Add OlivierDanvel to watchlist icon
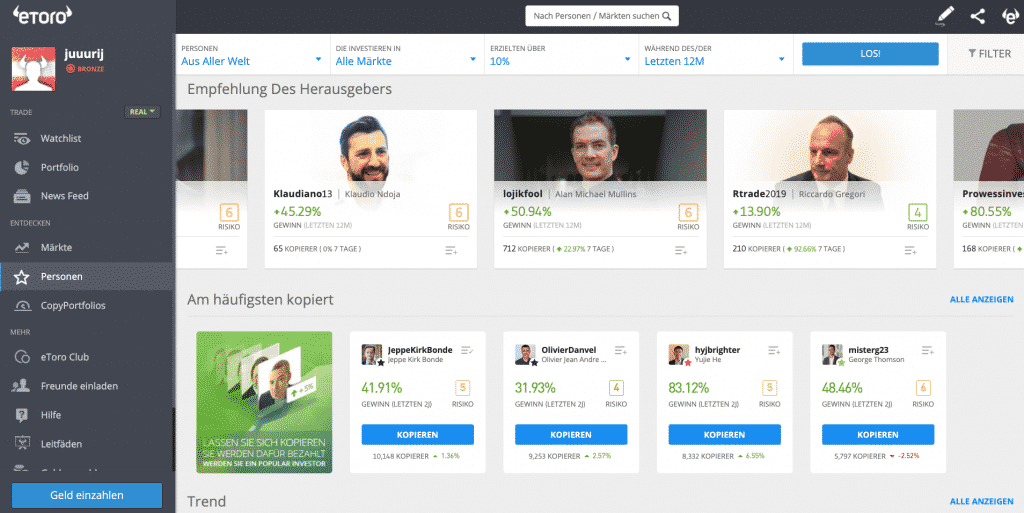The width and height of the screenshot is (1024, 513). (620, 350)
